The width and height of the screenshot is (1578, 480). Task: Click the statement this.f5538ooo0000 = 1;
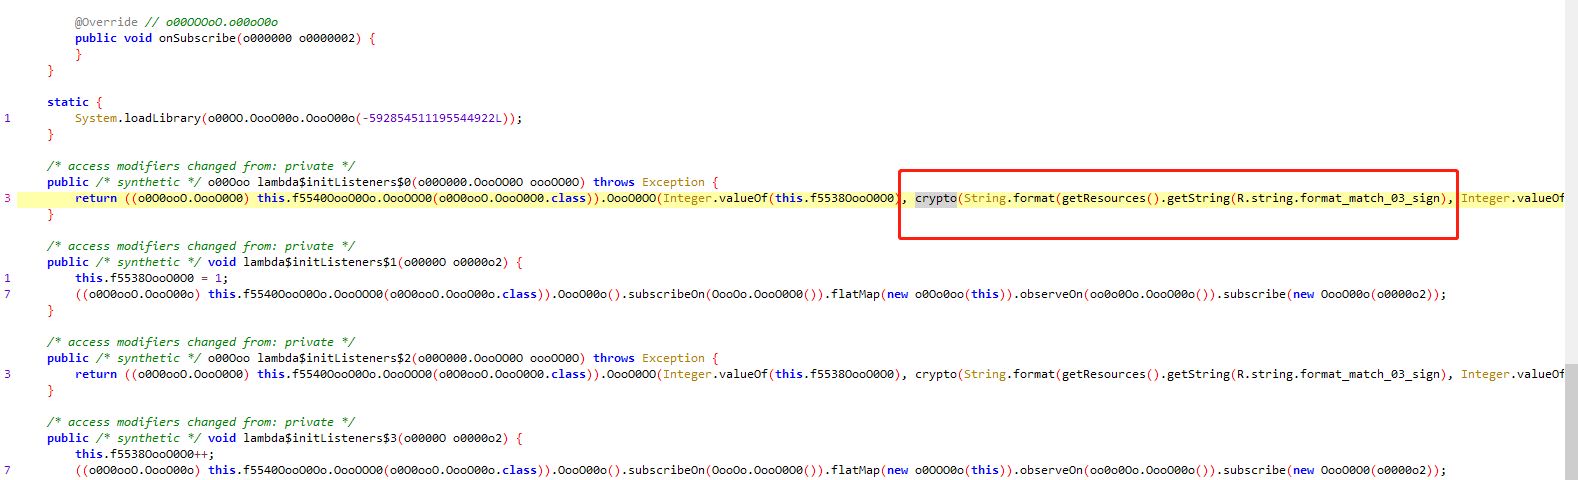click(x=152, y=278)
